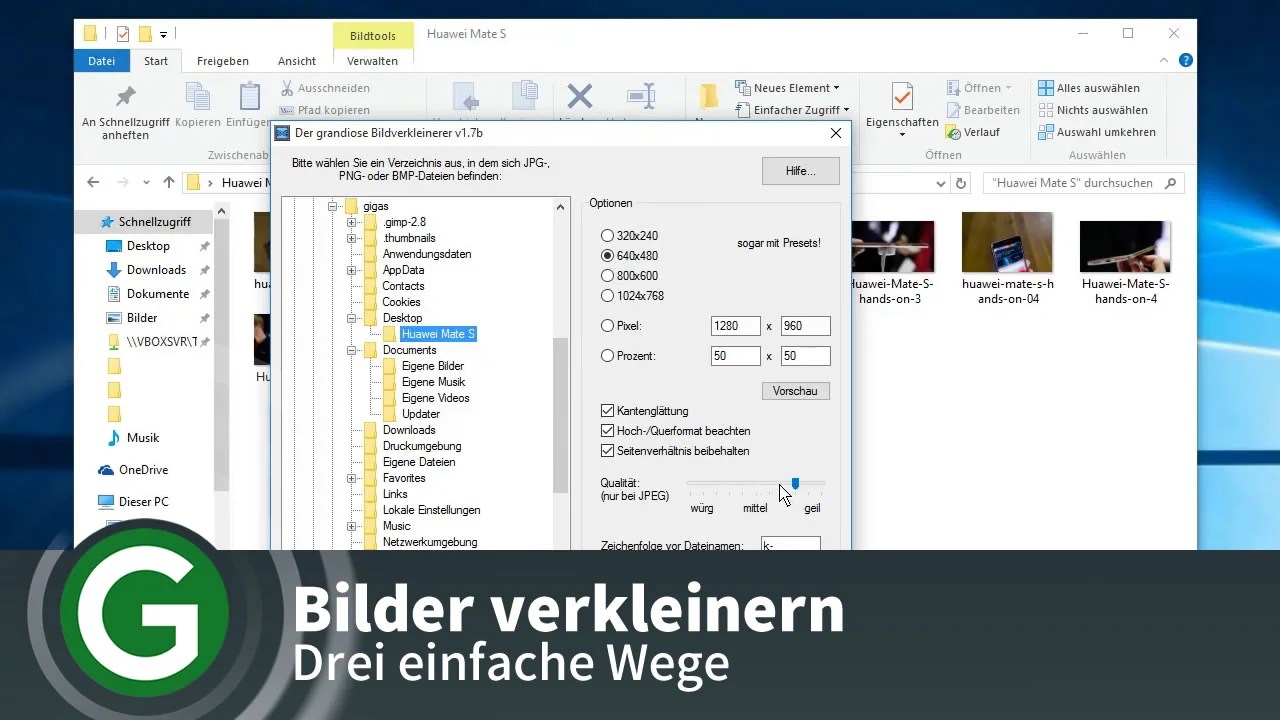Screen dimensions: 1280x720
Task: Click Verlauf history icon in ribbon
Action: (953, 132)
